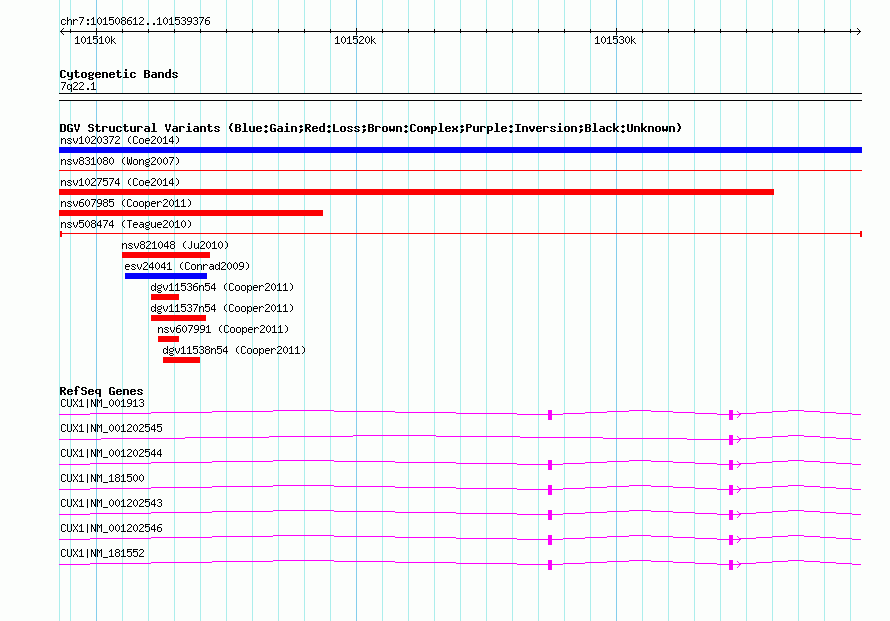890x621 pixels.
Task: Click the nsv1020372 (Coe2014) blue gain bar
Action: coord(460,150)
